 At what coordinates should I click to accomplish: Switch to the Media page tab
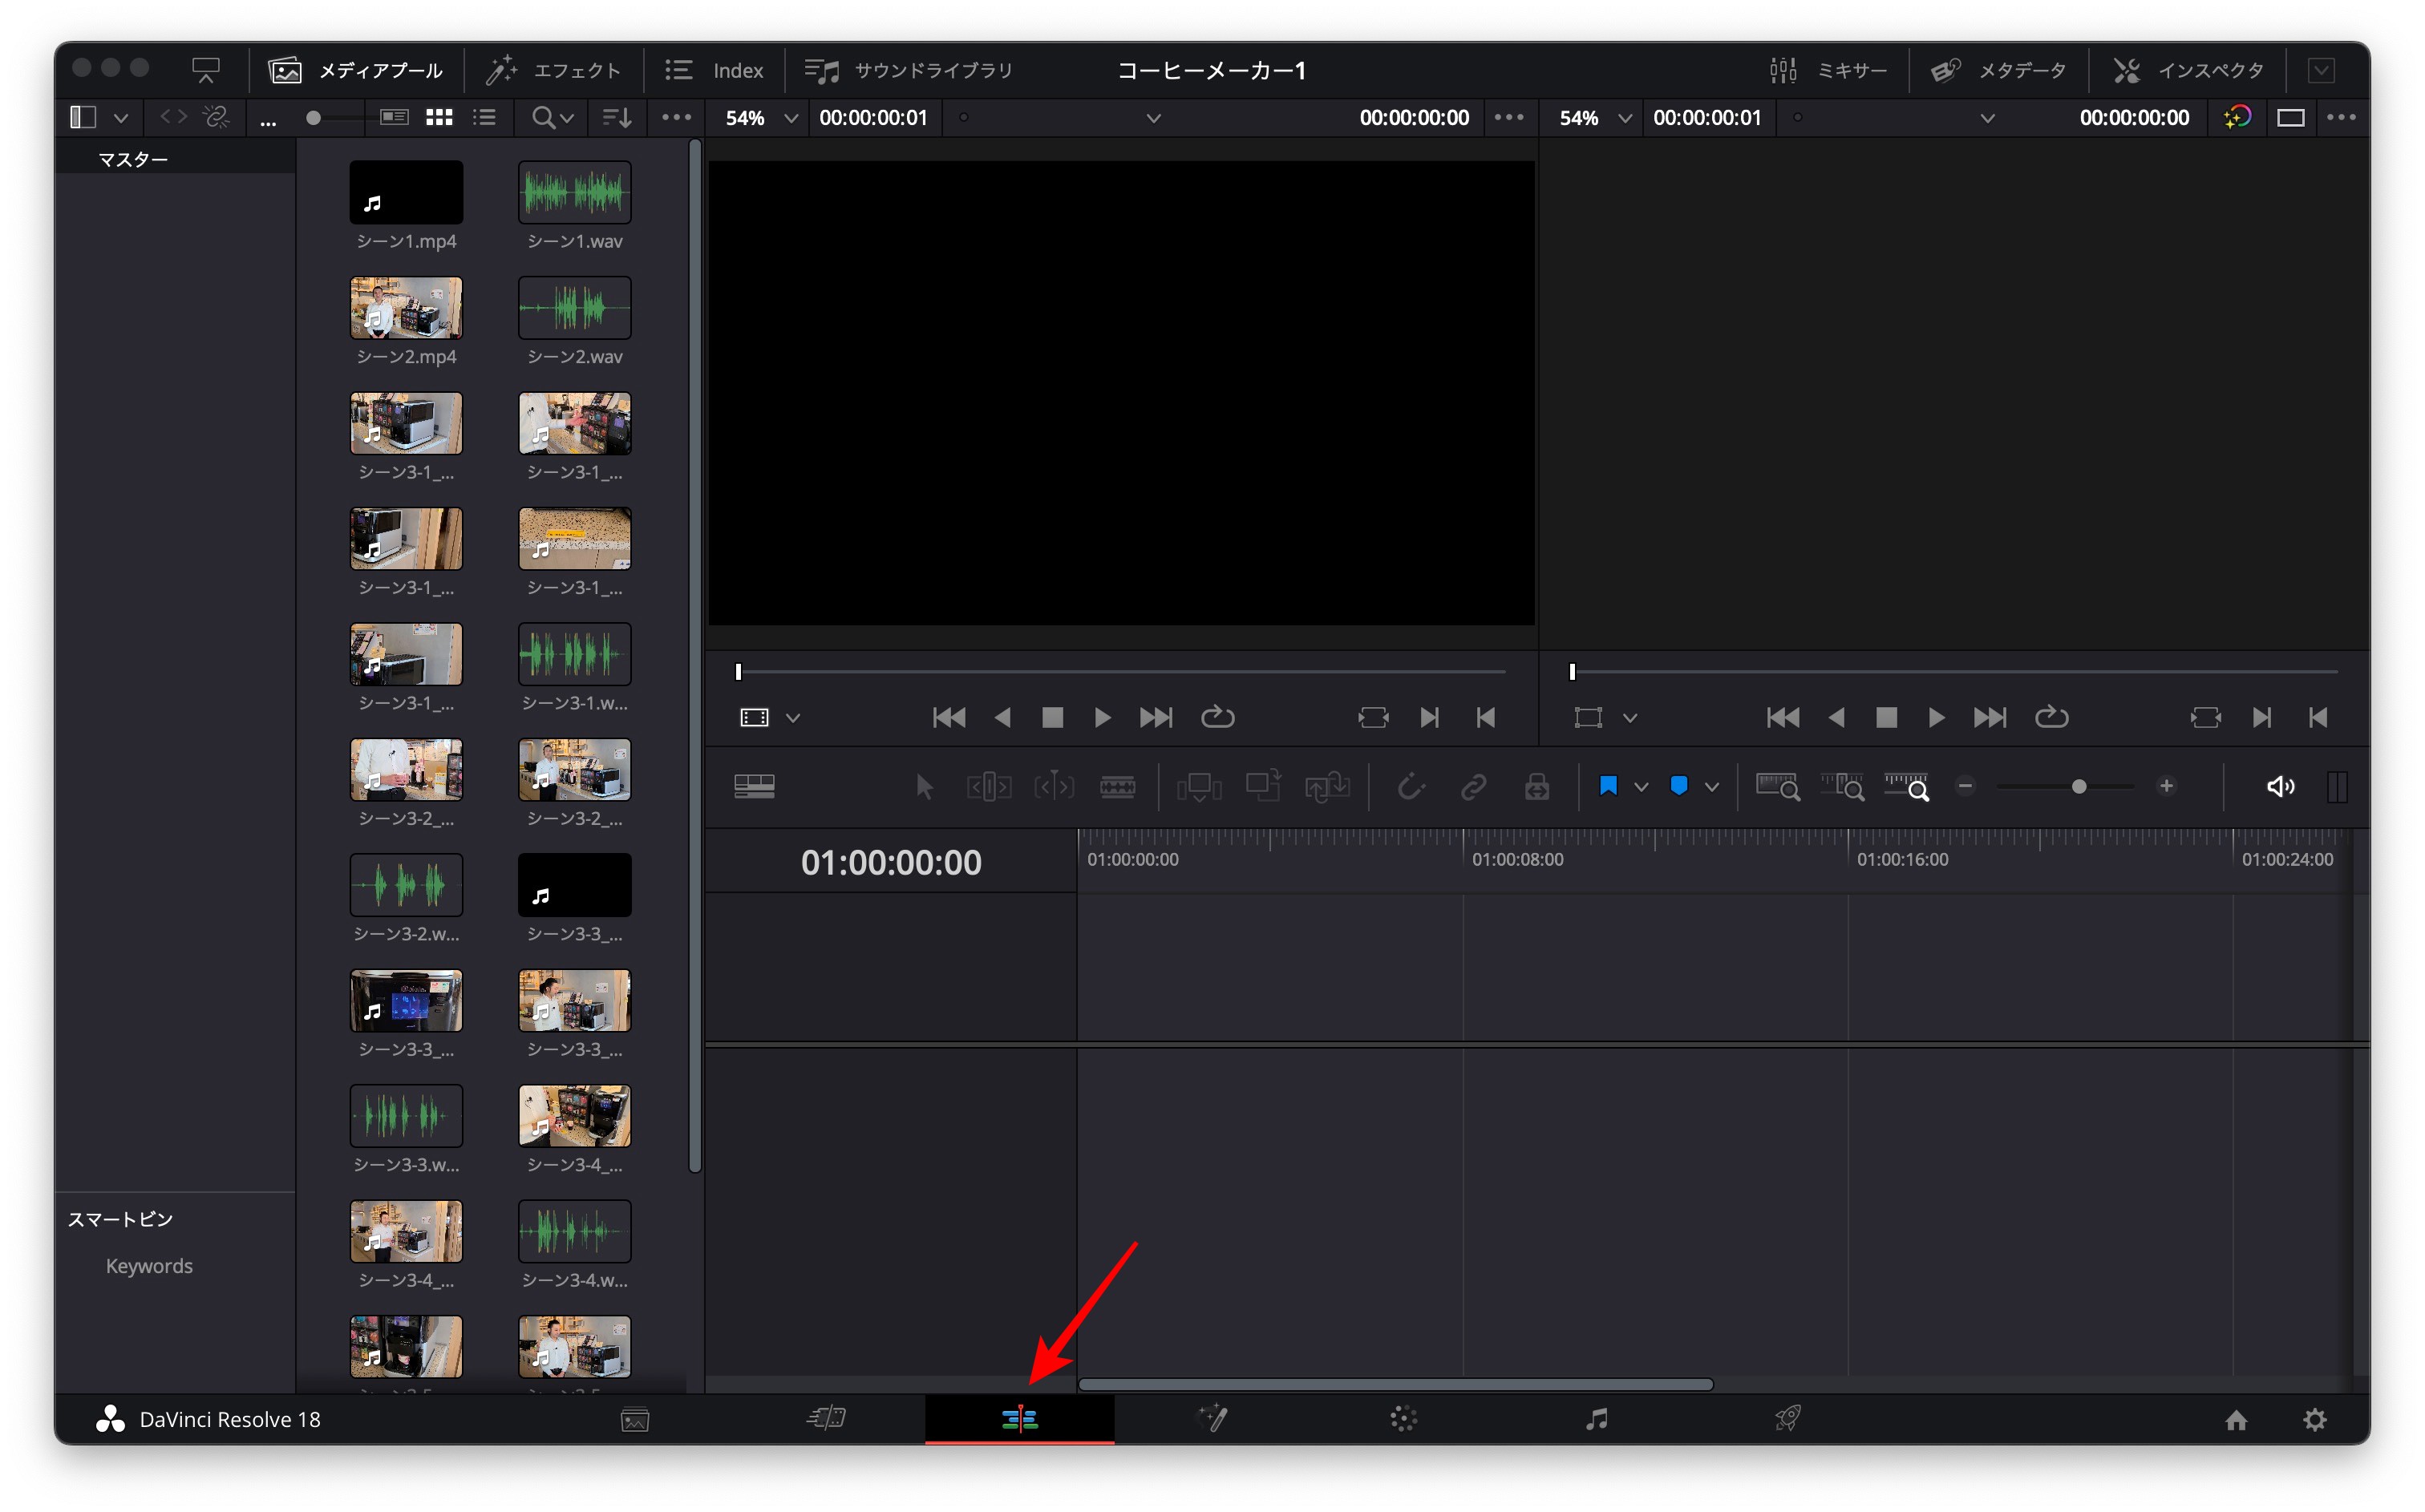point(635,1419)
